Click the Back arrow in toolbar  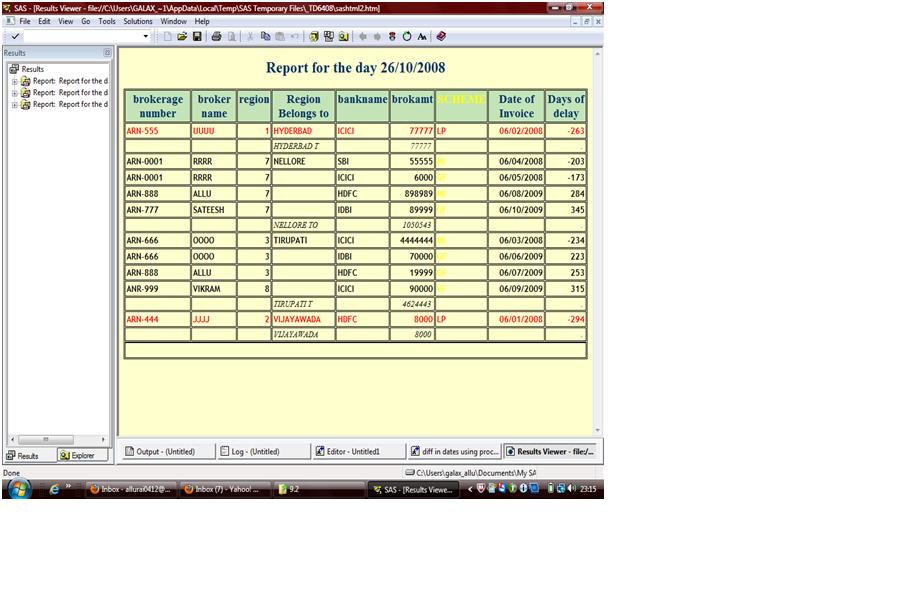tap(363, 36)
